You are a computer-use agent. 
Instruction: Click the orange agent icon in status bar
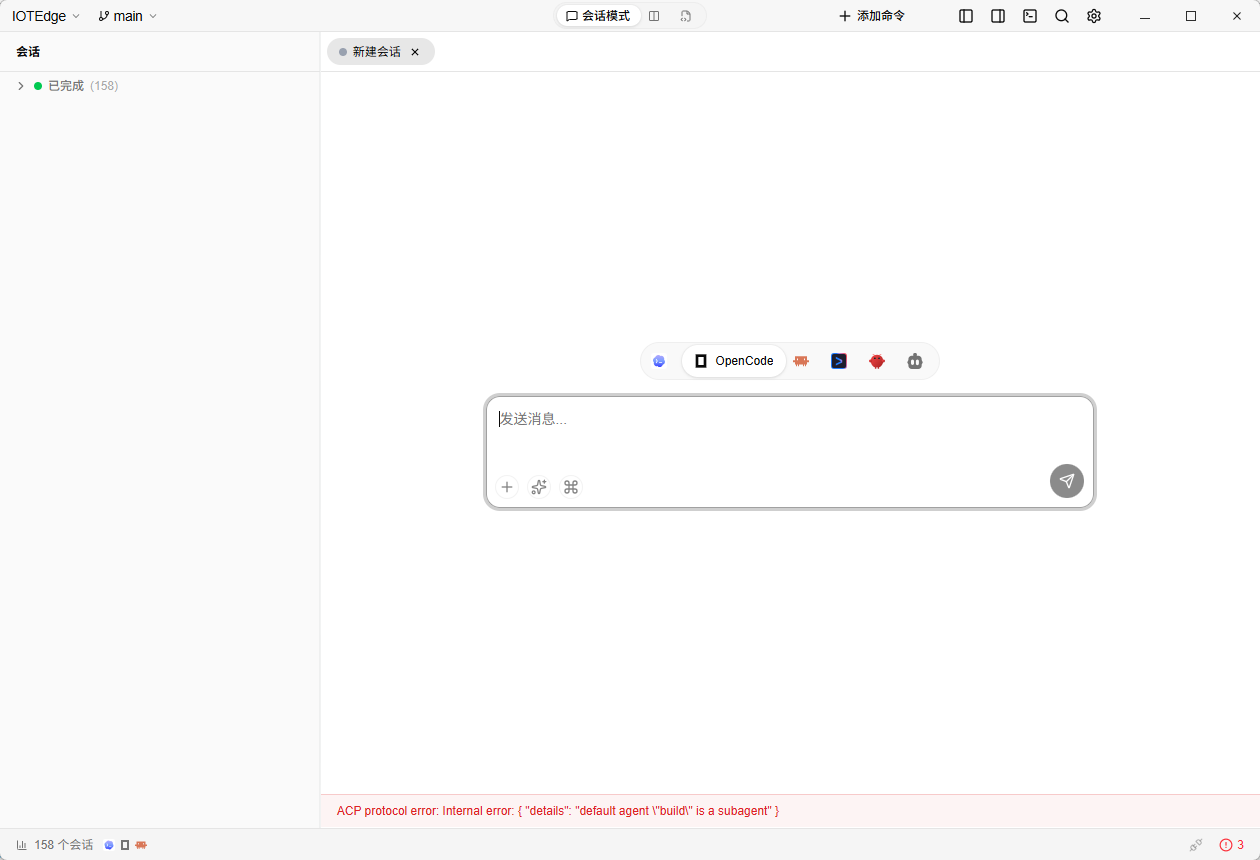coord(141,845)
